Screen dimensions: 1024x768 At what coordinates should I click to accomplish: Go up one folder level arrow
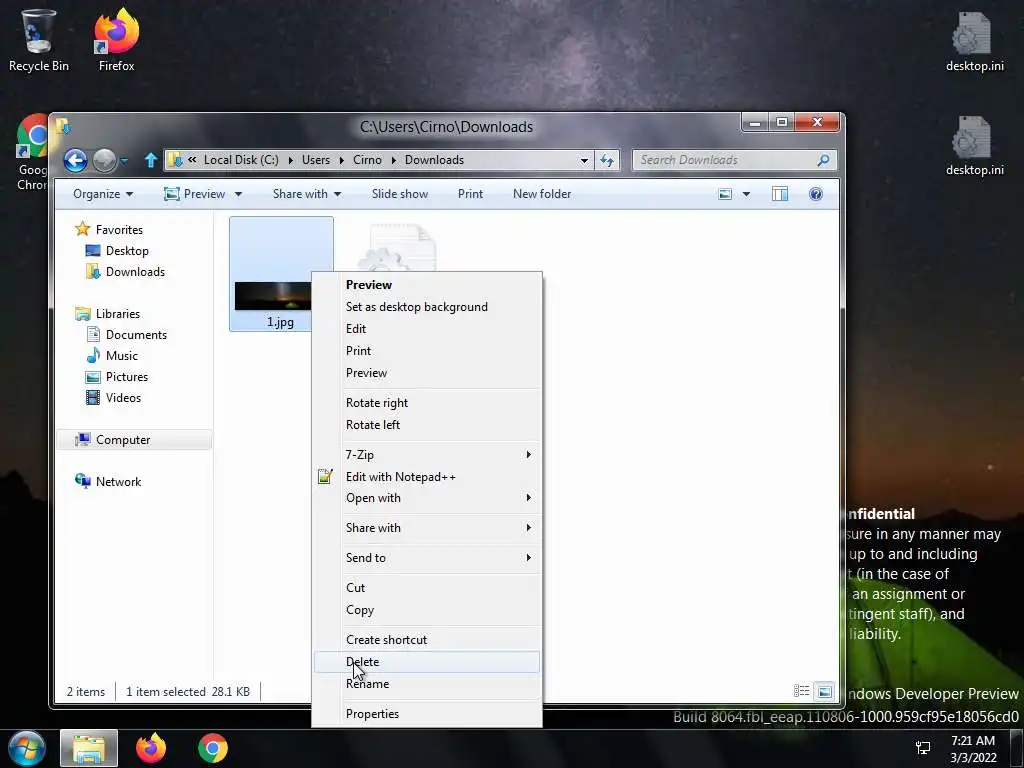tap(151, 160)
